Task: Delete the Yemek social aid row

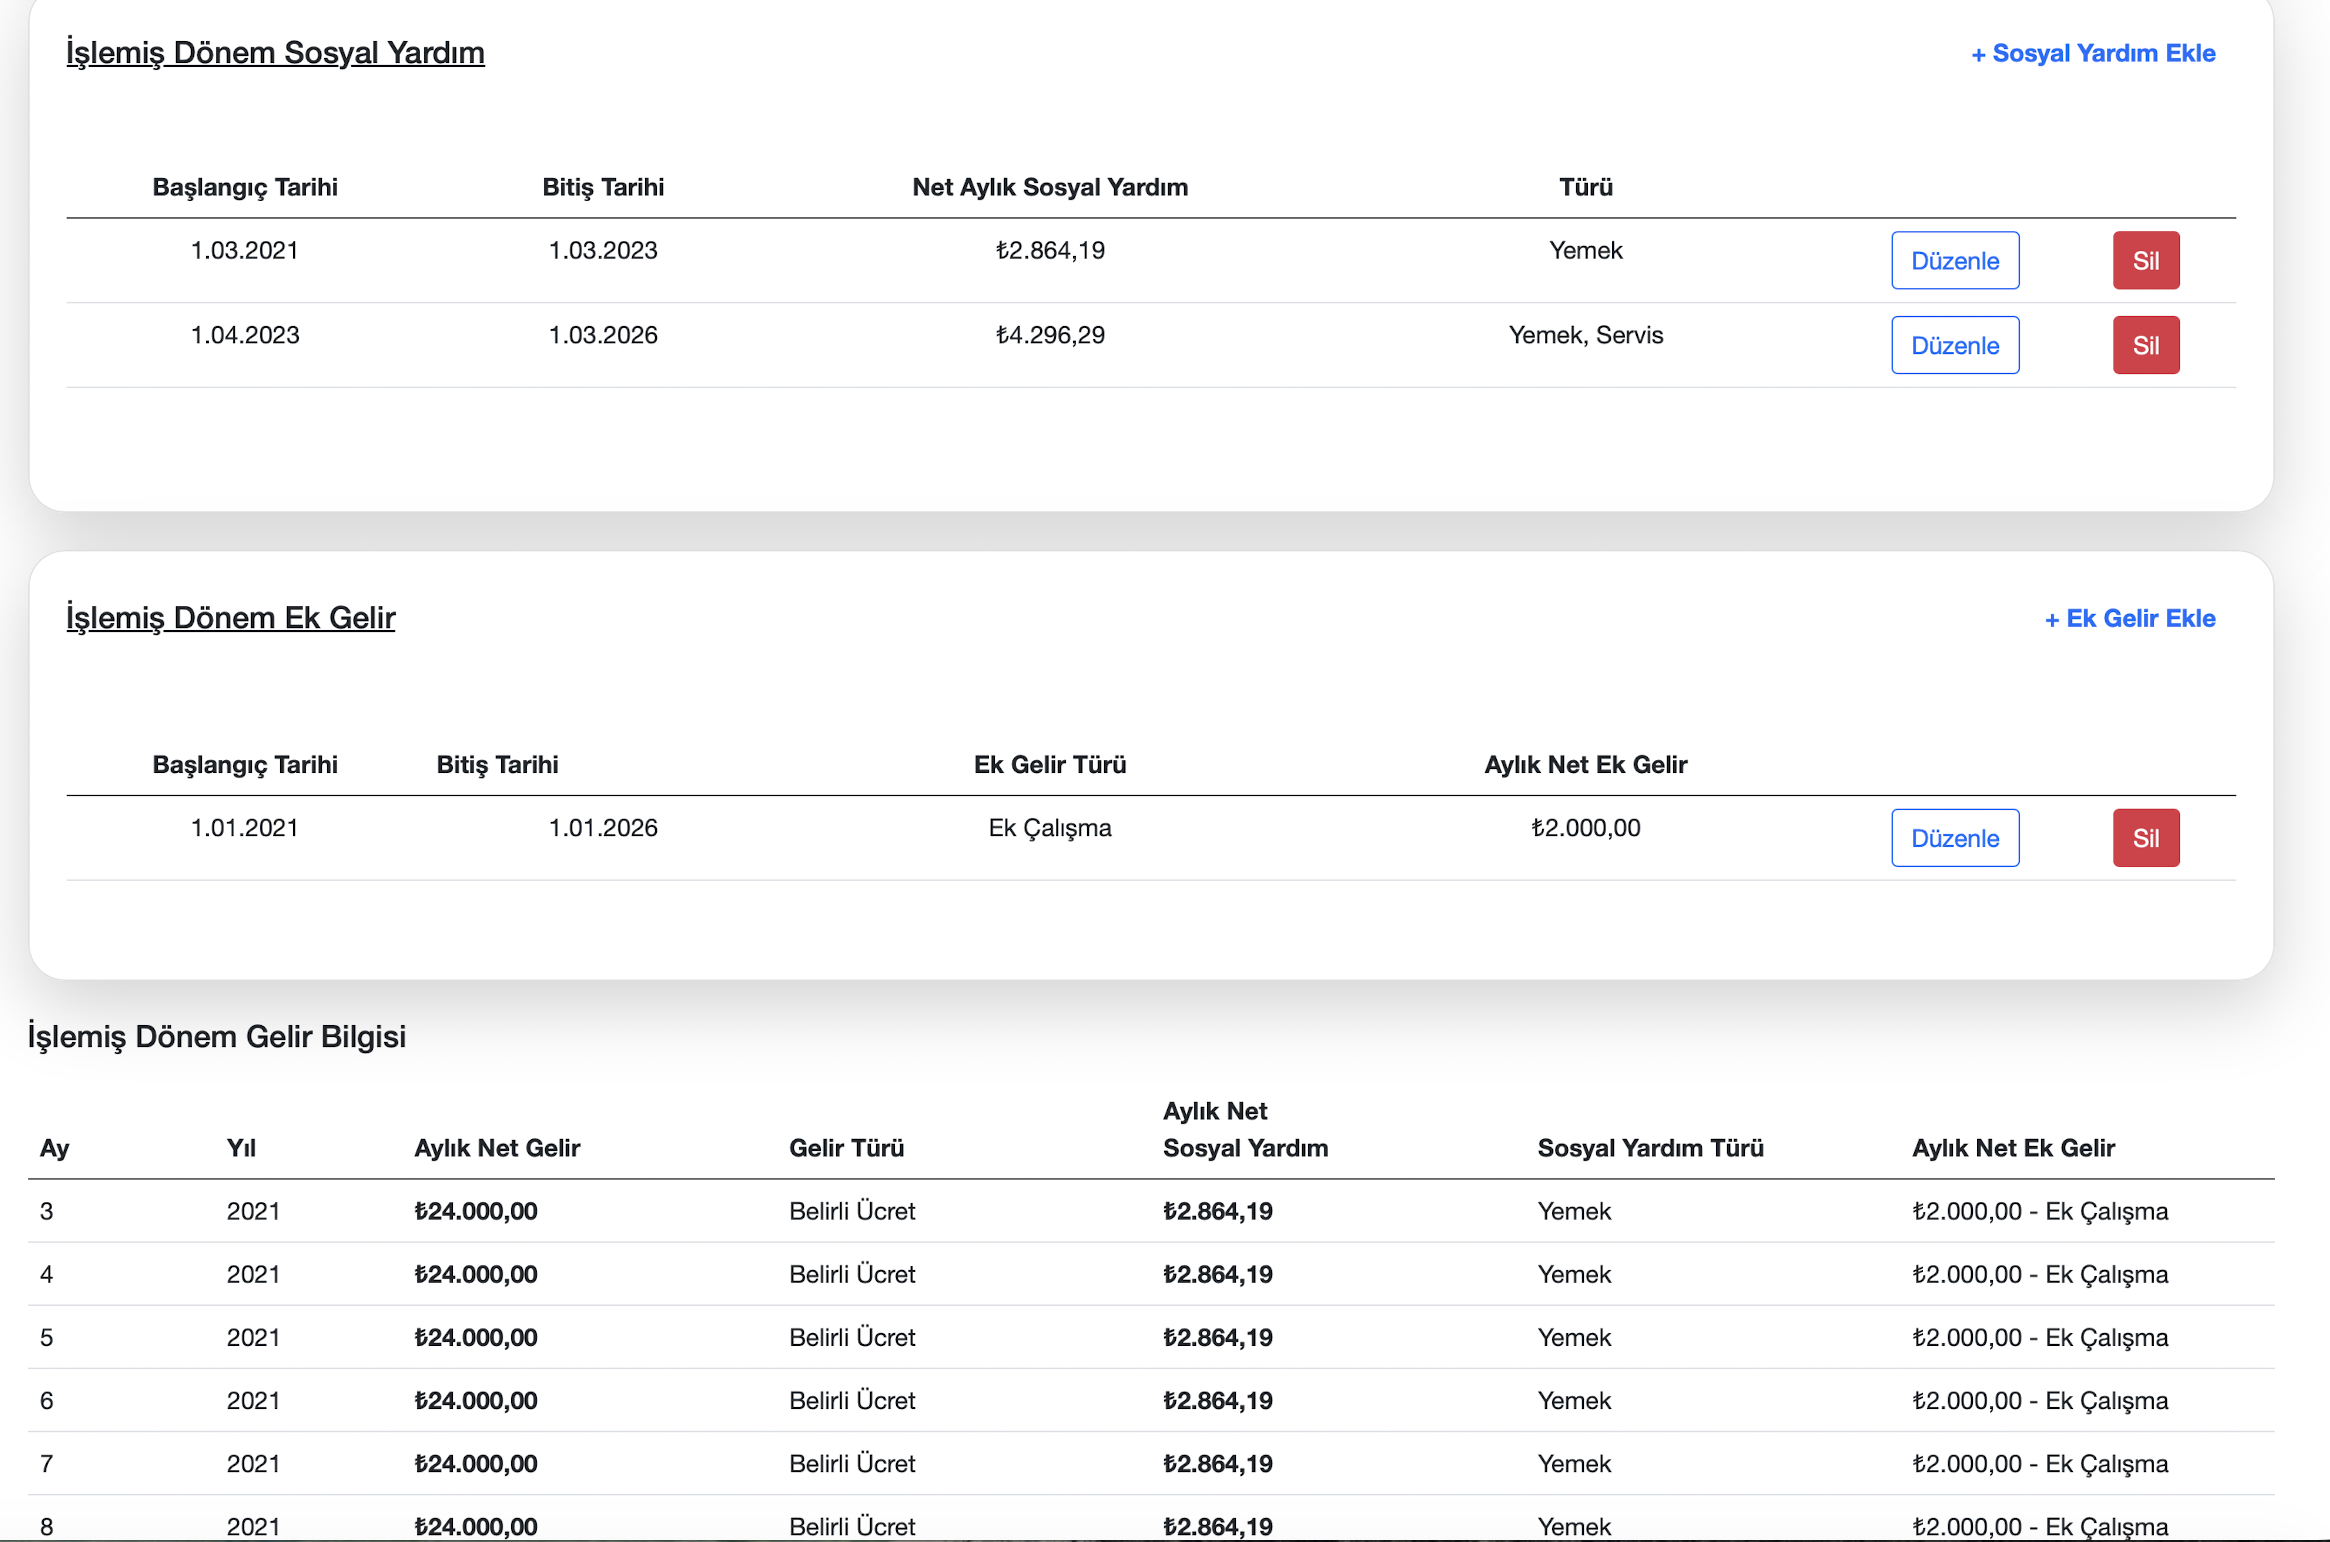Action: pyautogui.click(x=2145, y=261)
